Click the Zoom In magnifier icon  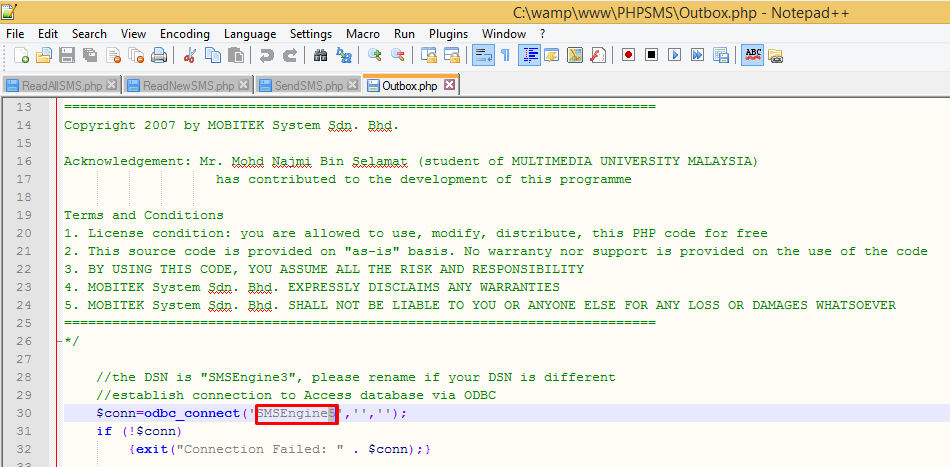click(x=375, y=55)
